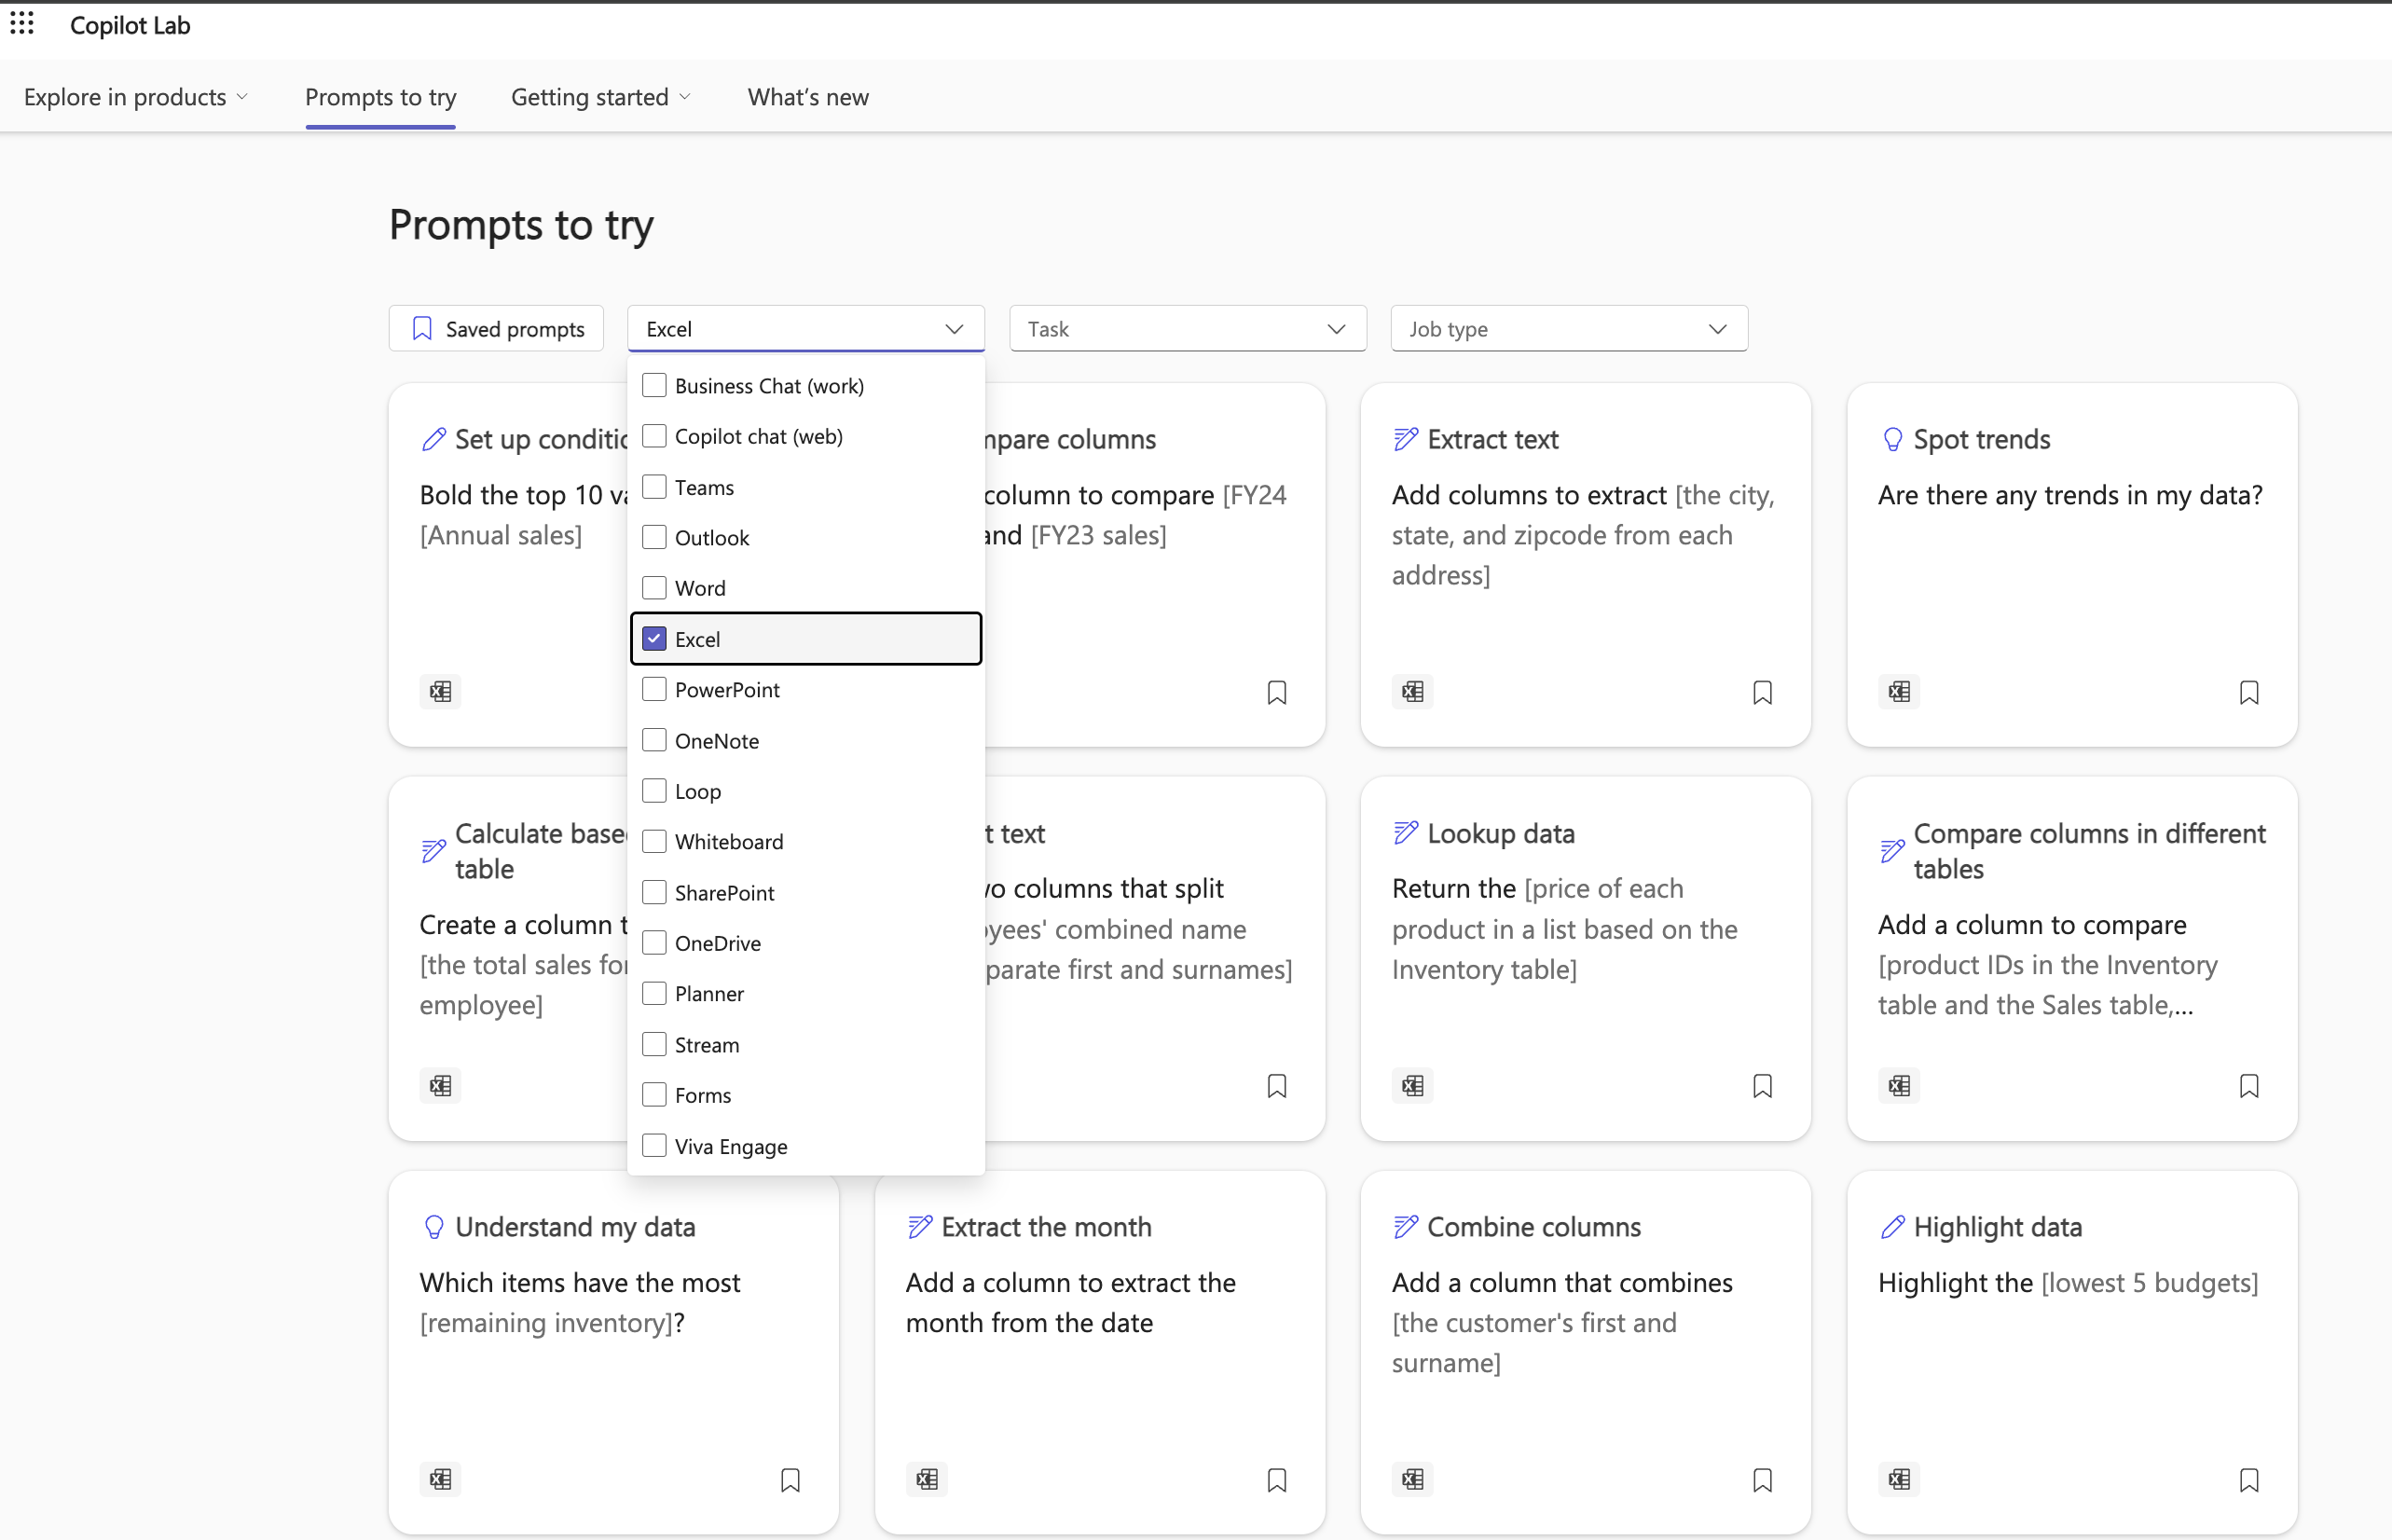The height and width of the screenshot is (1540, 2392).
Task: Check the Copilot chat (web) option
Action: point(654,436)
